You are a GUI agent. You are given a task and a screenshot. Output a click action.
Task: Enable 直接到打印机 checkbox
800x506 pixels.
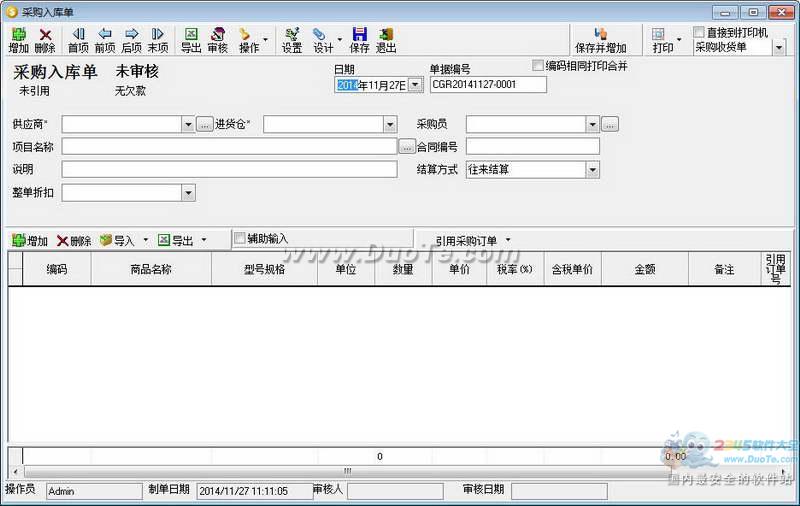(699, 32)
